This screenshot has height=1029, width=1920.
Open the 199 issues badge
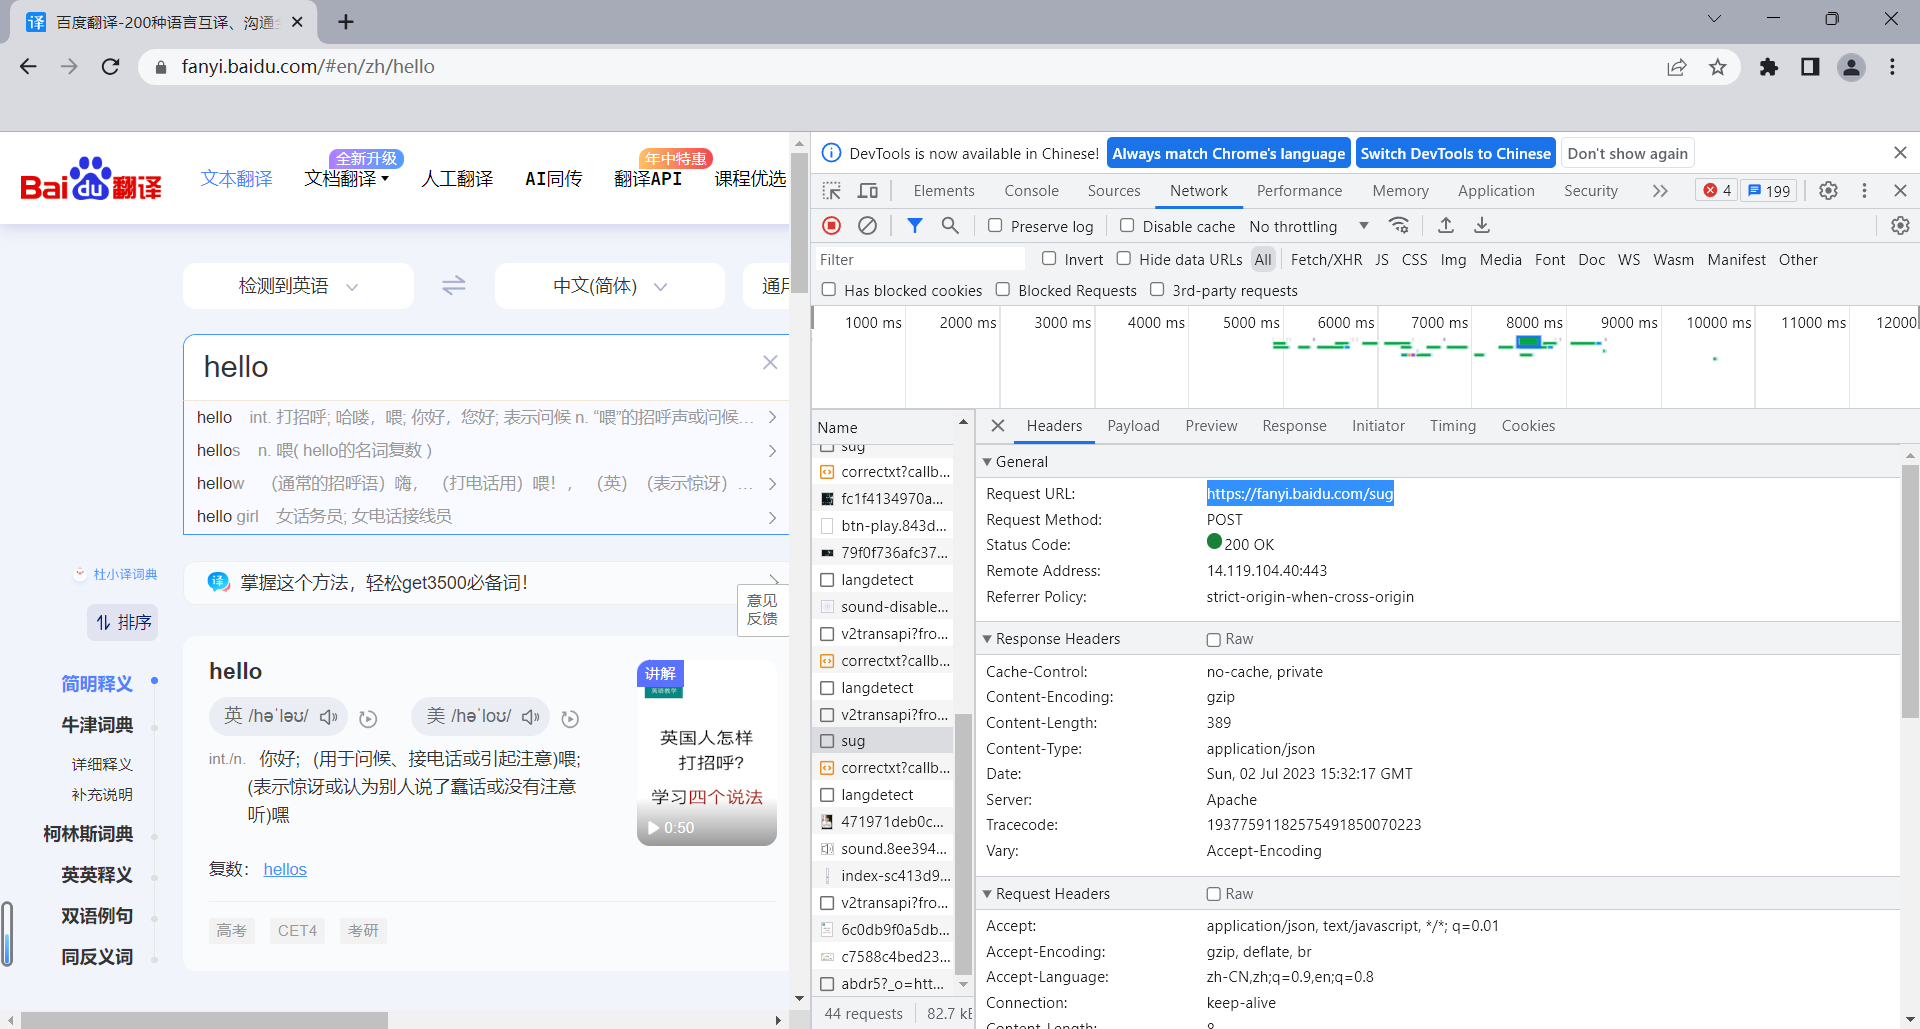[x=1769, y=191]
